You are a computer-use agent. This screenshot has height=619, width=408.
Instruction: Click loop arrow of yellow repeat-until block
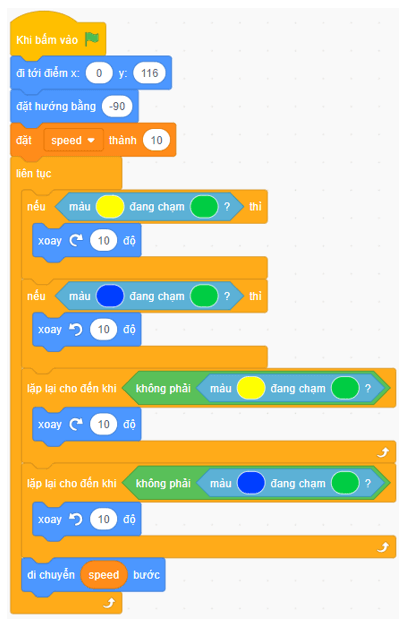tap(383, 452)
